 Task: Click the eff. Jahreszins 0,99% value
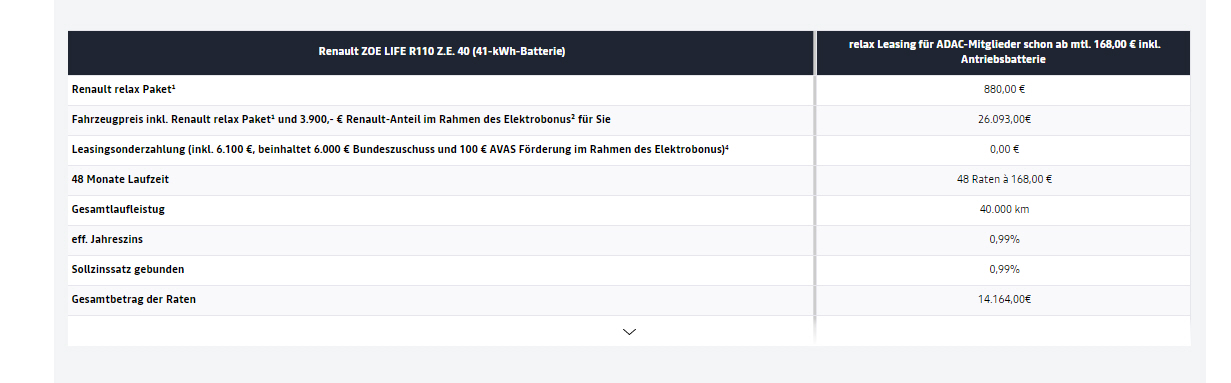coord(1004,239)
